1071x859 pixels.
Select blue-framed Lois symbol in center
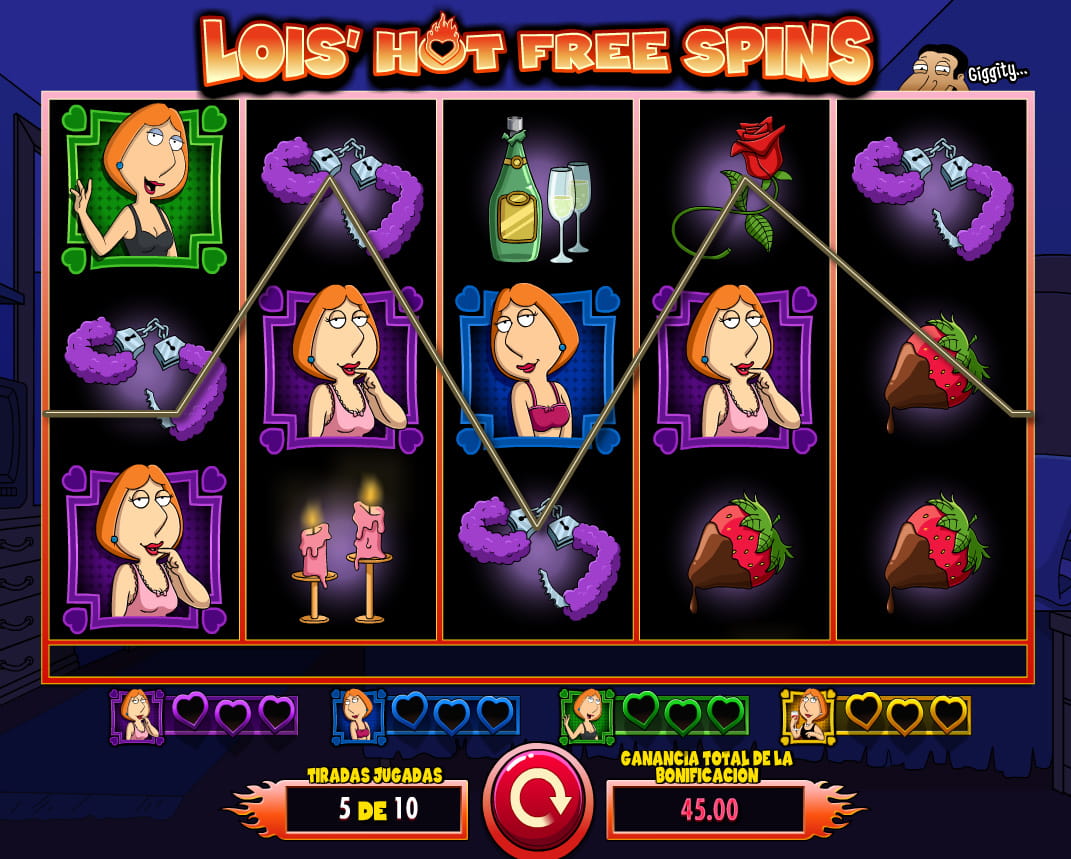(x=538, y=369)
